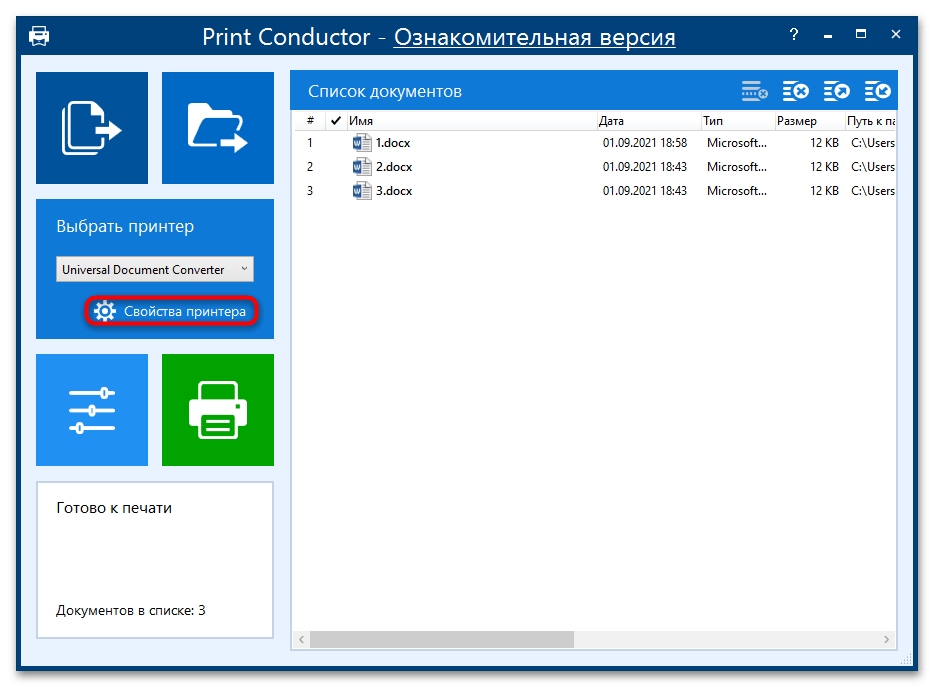Click the Microsoft... type cell of 3.docx
This screenshot has height=687, width=934.
tap(736, 191)
